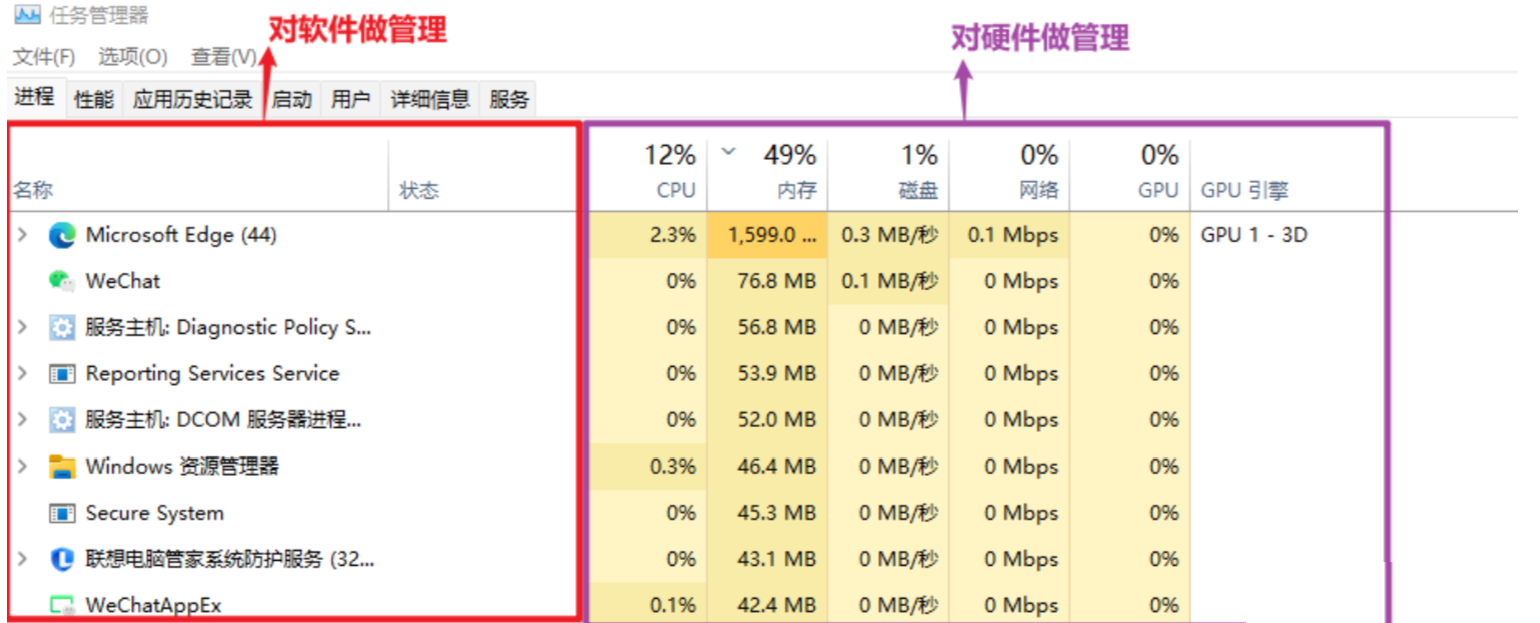Expand the Windows 资源管理器 row
1540x623 pixels.
22,466
